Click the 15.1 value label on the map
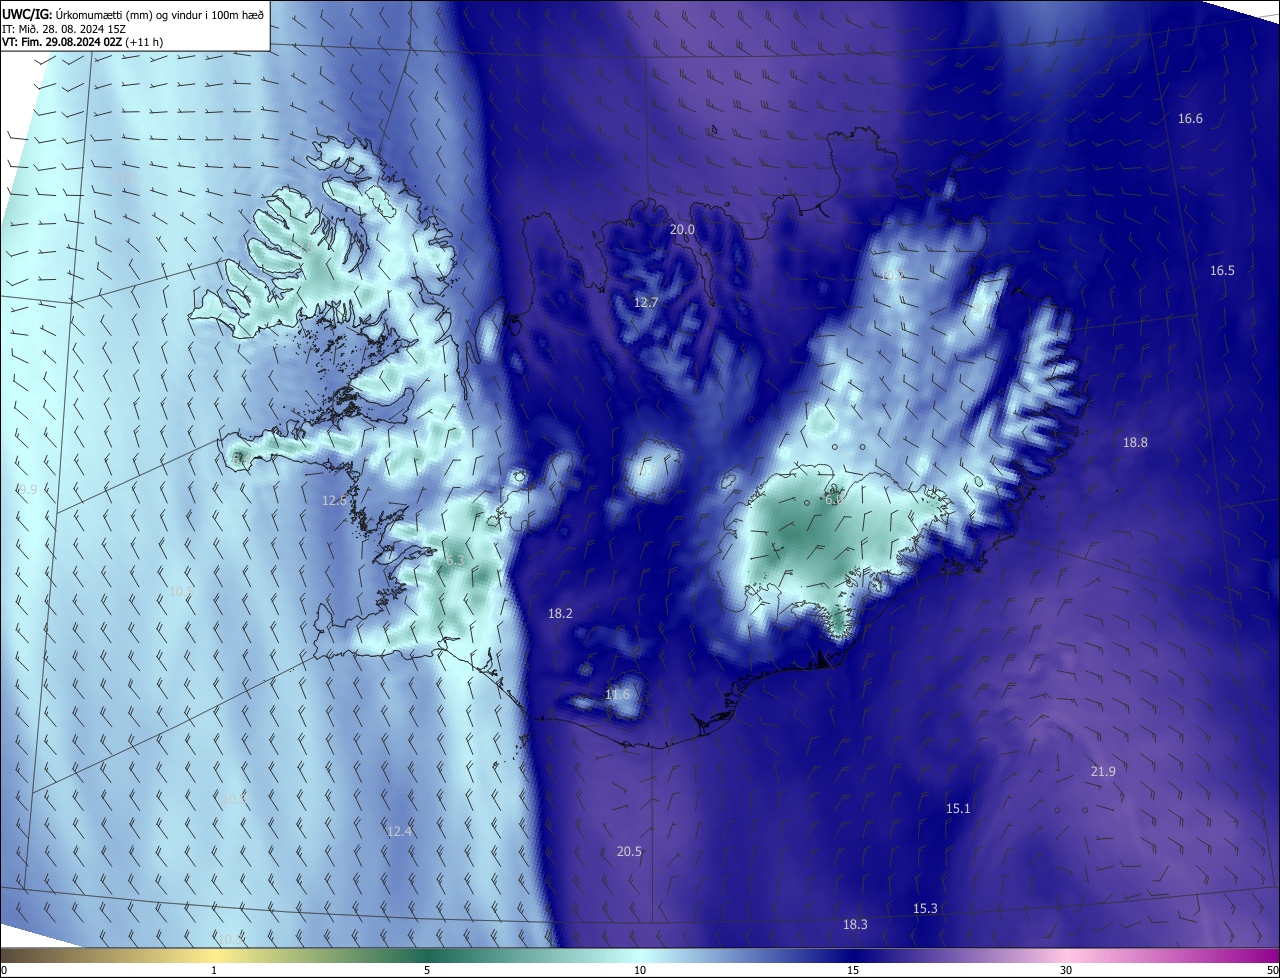This screenshot has width=1280, height=978. click(x=958, y=809)
